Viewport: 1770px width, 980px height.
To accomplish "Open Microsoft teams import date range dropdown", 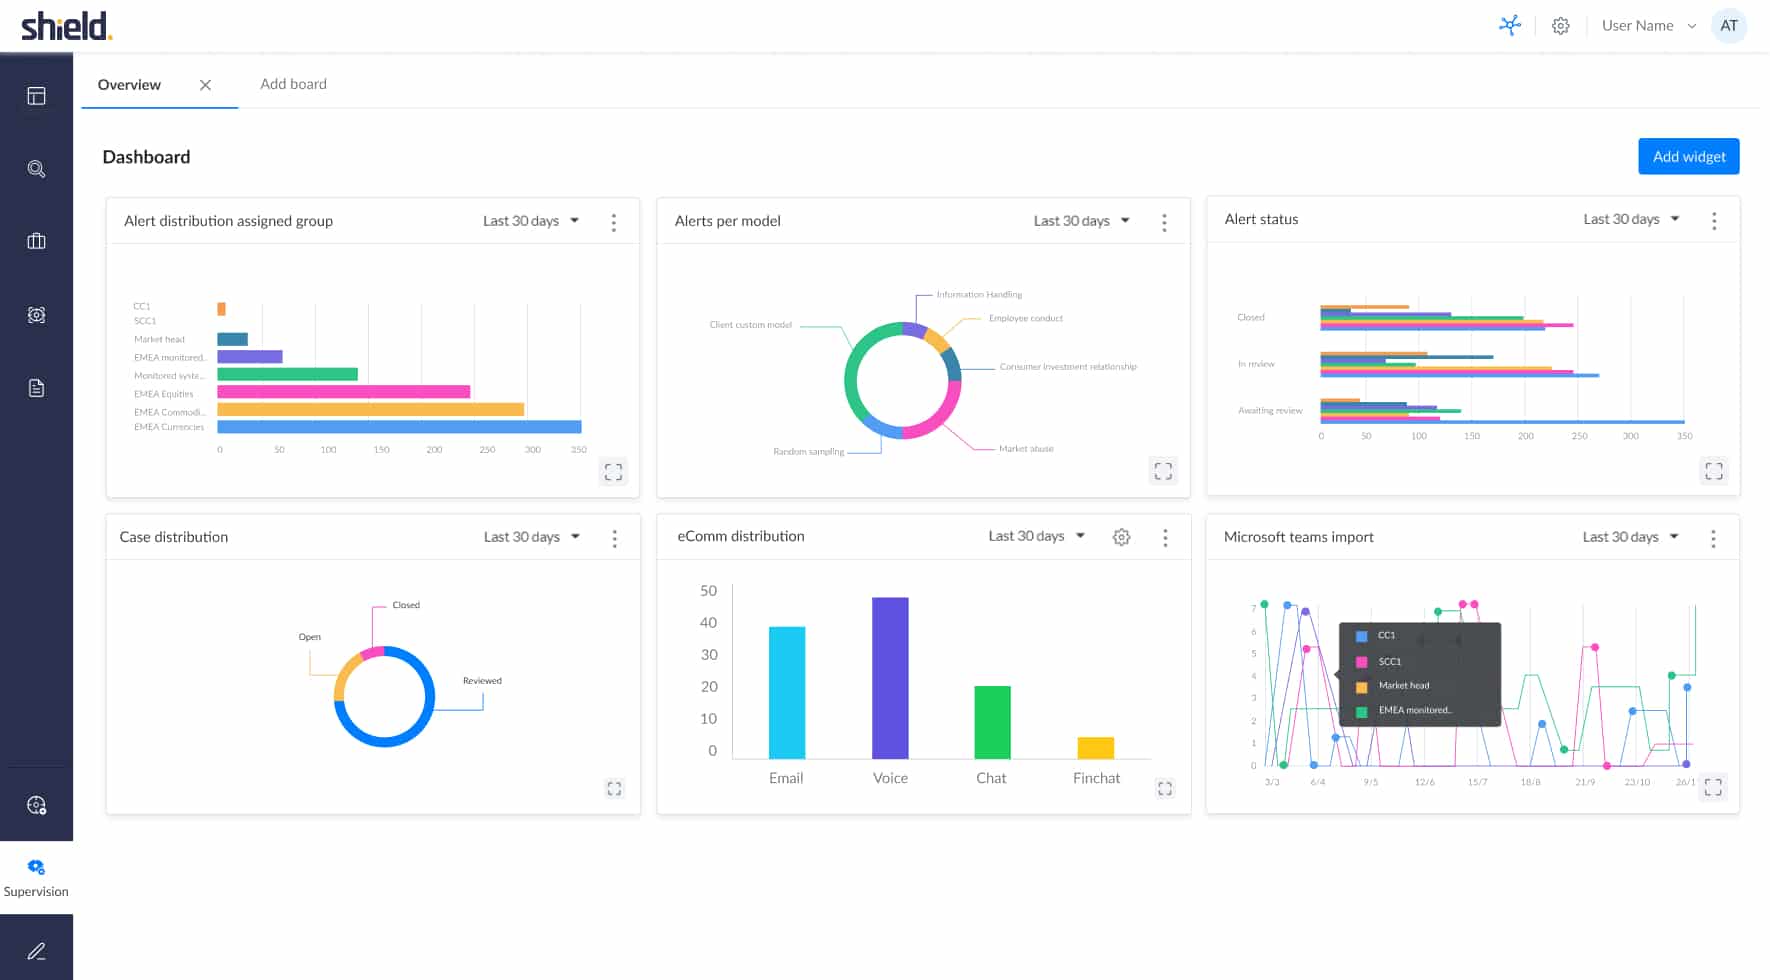I will coord(1630,537).
